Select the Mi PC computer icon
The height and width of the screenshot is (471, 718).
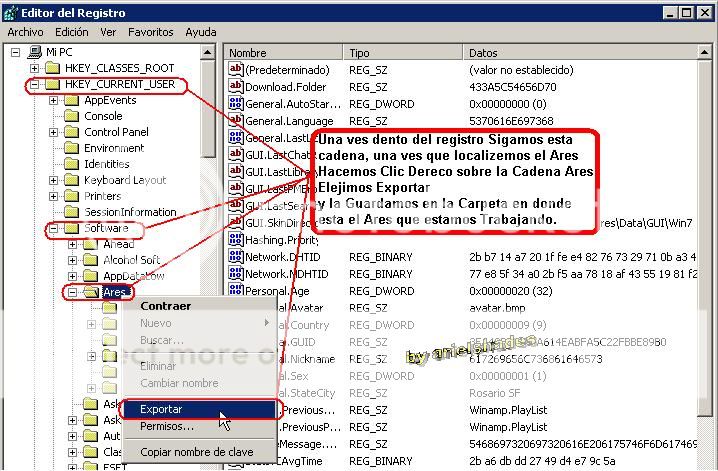click(36, 52)
